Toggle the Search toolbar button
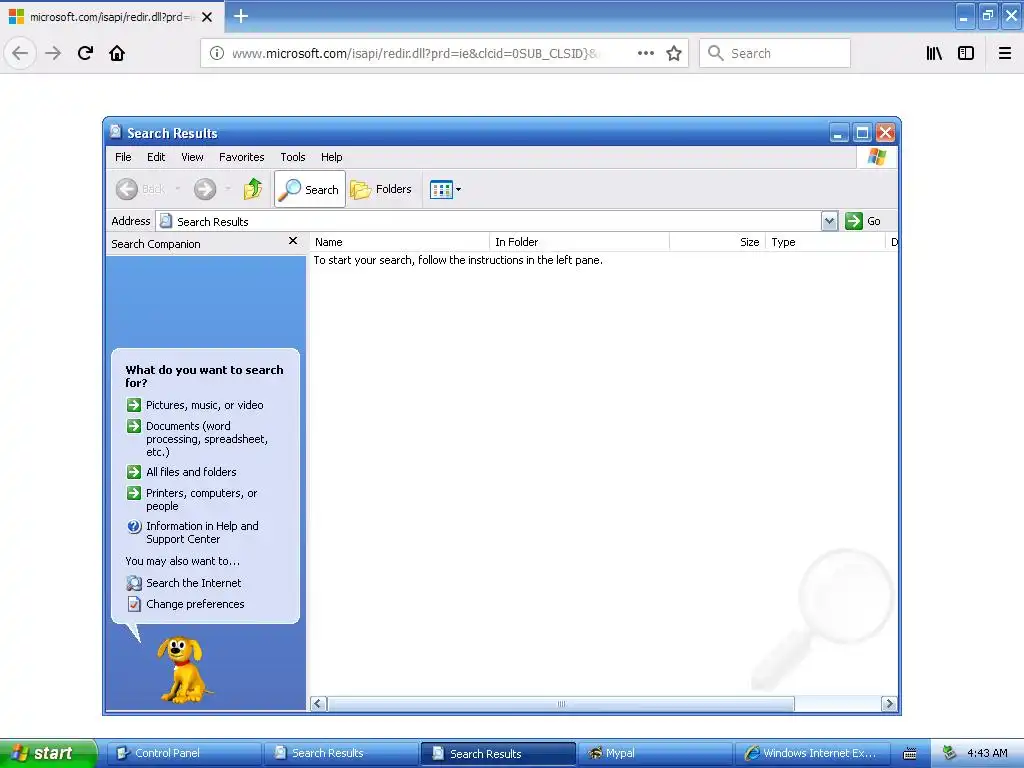The height and width of the screenshot is (768, 1024). pyautogui.click(x=310, y=189)
